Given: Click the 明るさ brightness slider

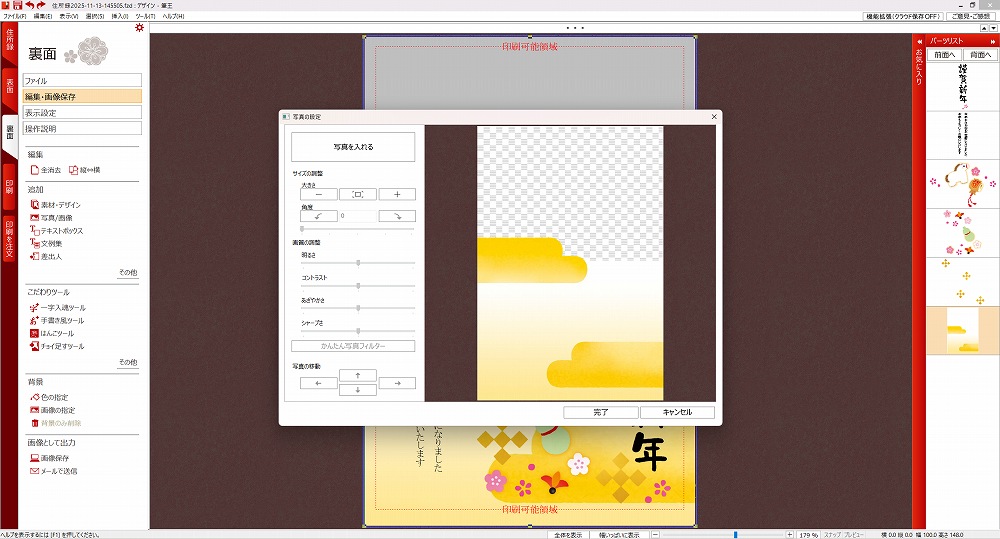Looking at the screenshot, I should pyautogui.click(x=358, y=263).
